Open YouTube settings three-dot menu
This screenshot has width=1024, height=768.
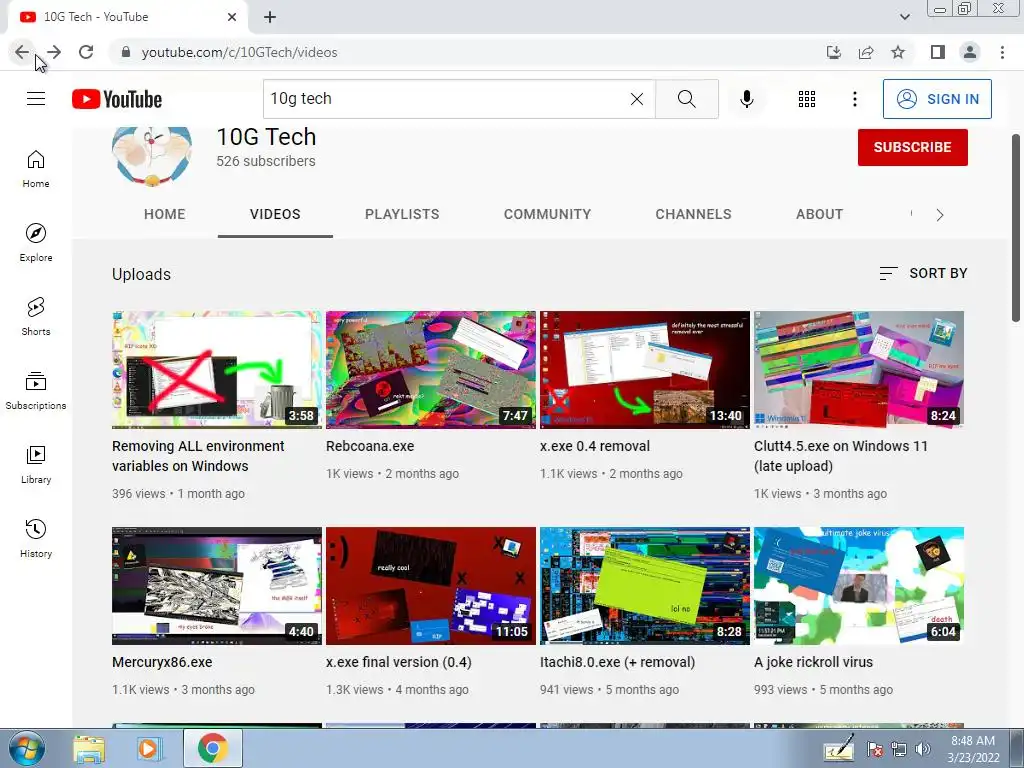(x=854, y=99)
